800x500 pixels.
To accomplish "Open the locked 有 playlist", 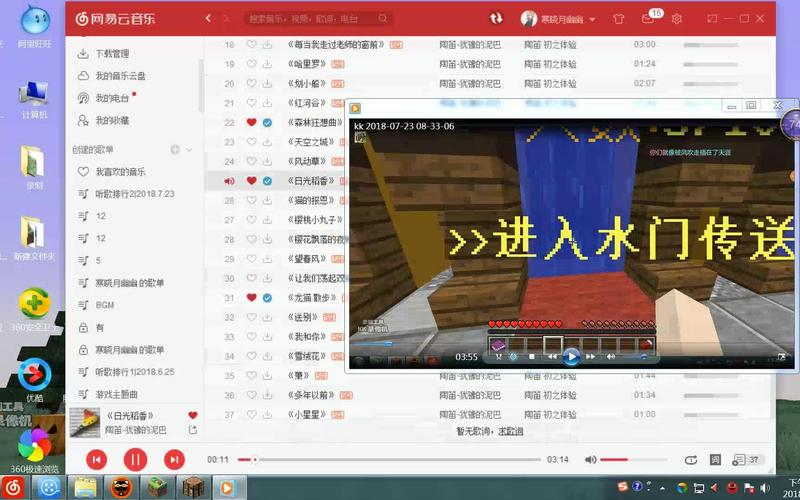I will coord(99,328).
